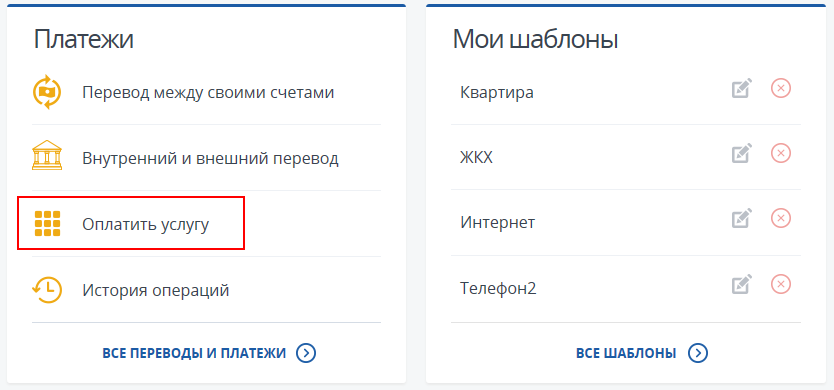This screenshot has width=834, height=390.
Task: Click arrow circle next to ВСЕ ШАБЛОНЫ
Action: tap(698, 353)
